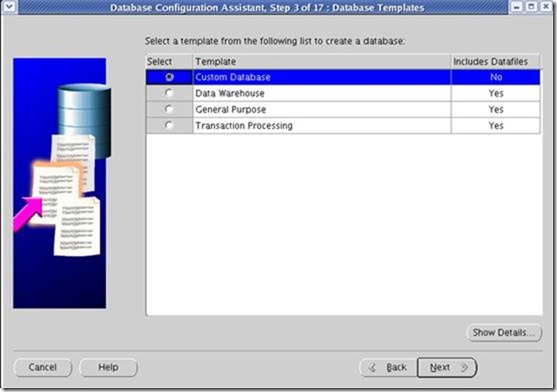This screenshot has width=557, height=392.
Task: Open the window menu icon in title bar
Action: (9, 6)
